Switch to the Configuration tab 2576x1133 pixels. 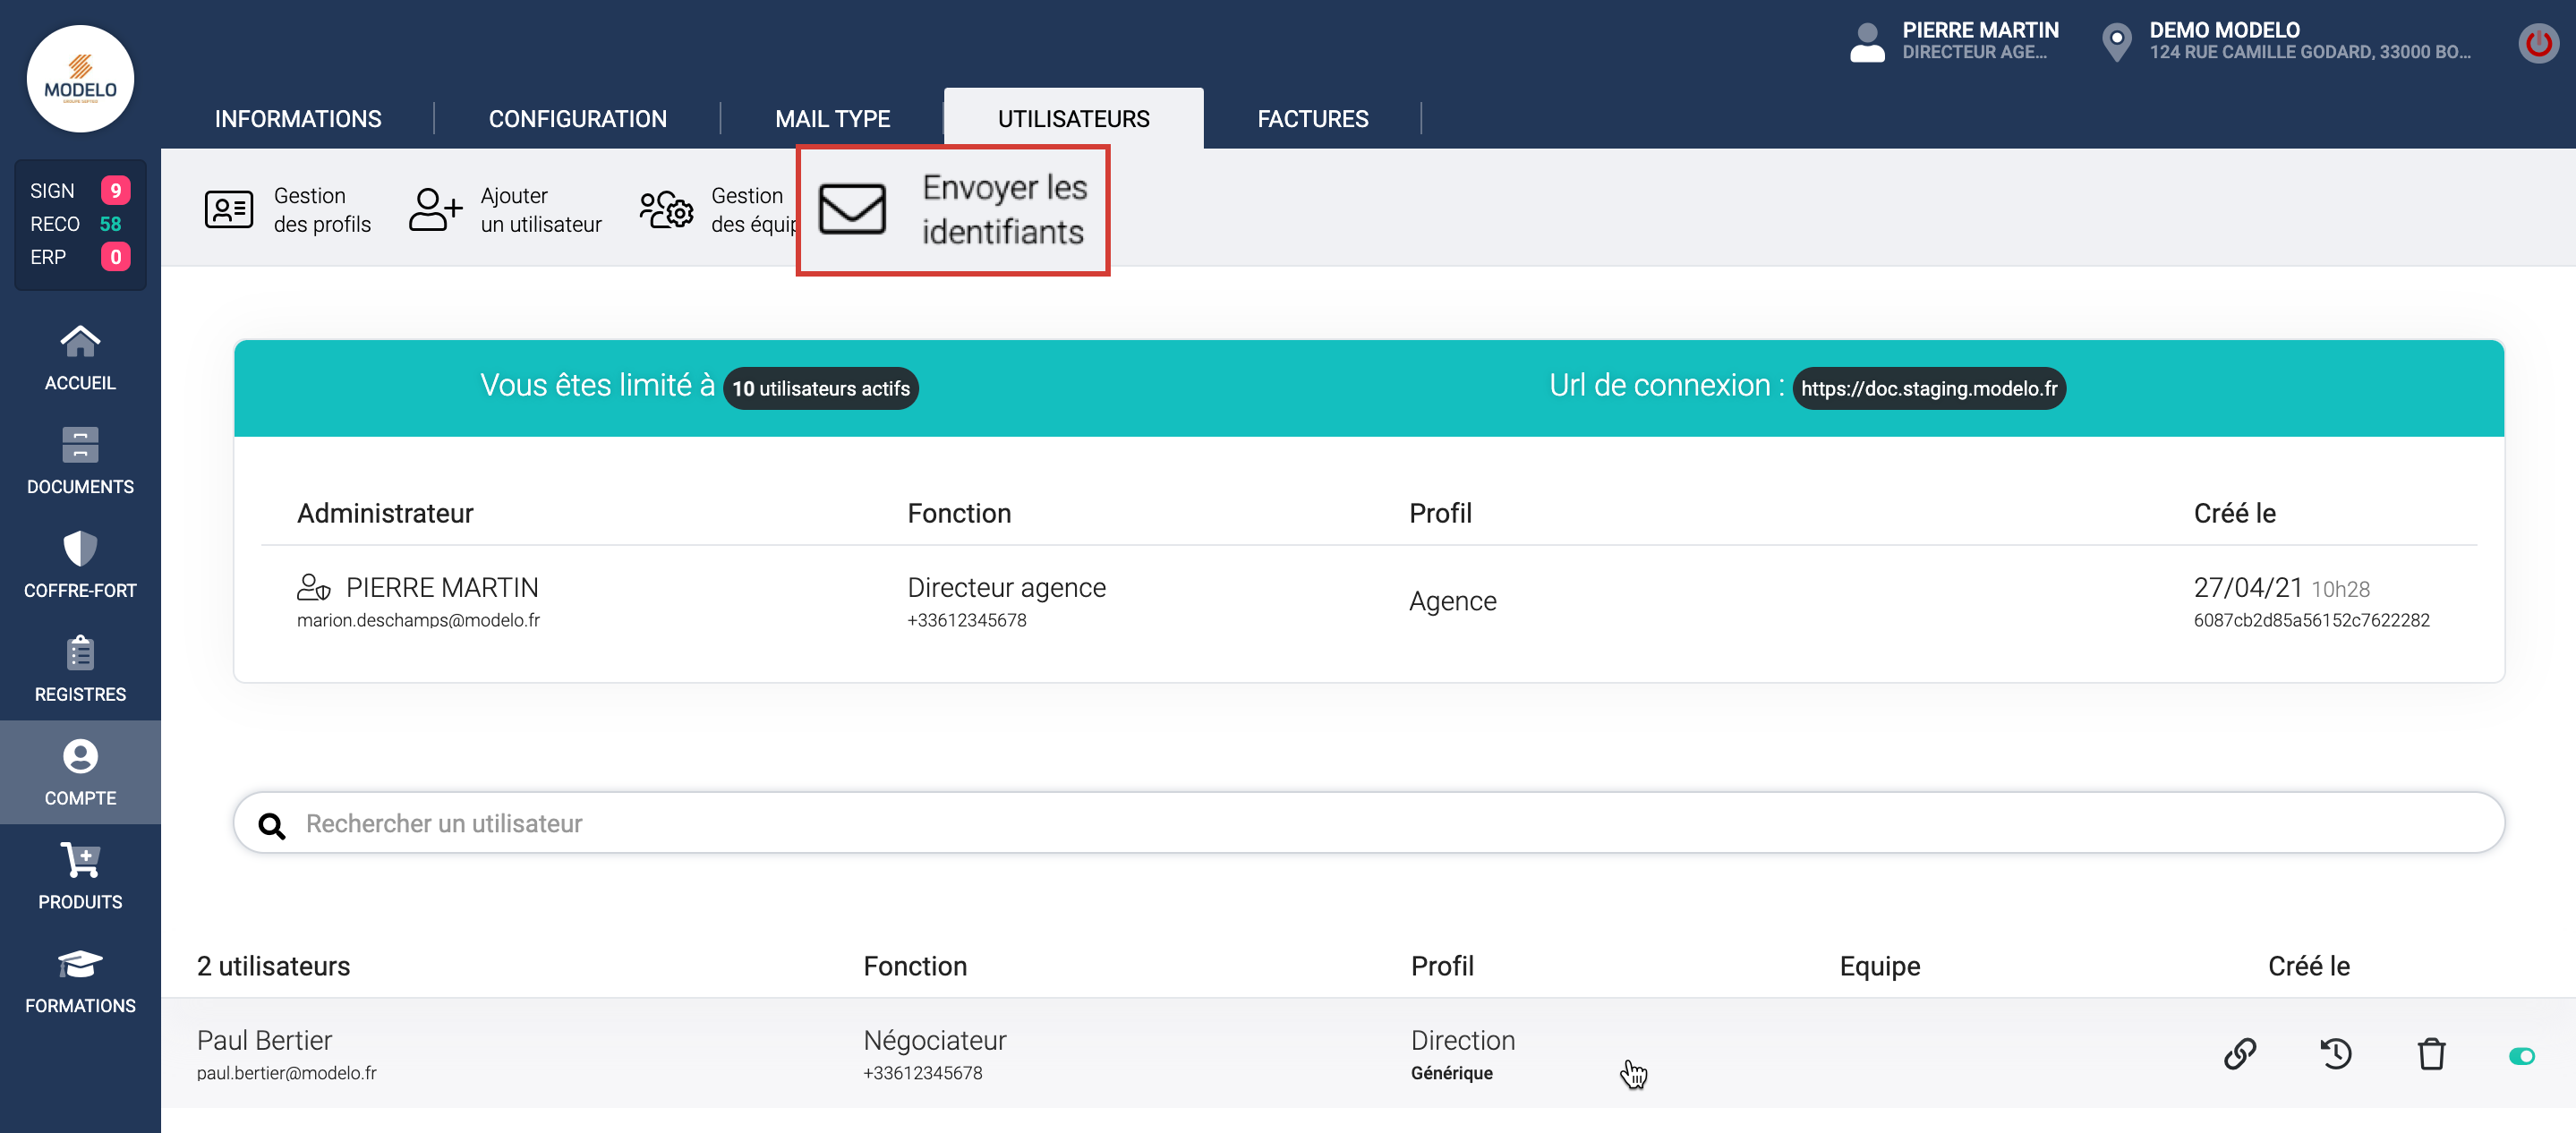click(577, 119)
